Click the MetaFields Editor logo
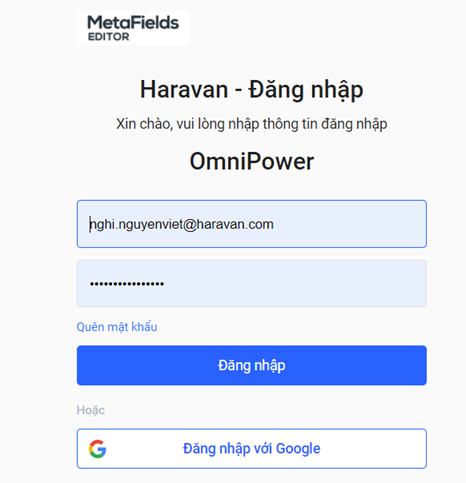Screen dimensions: 466x483 (133, 28)
